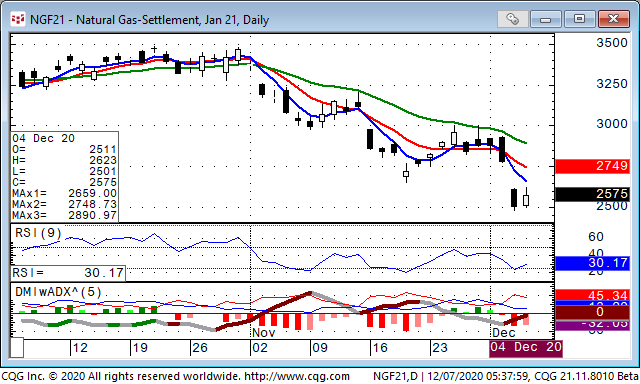Click the RSI(9) study label
Screen dimensions: 640x384
click(x=38, y=233)
